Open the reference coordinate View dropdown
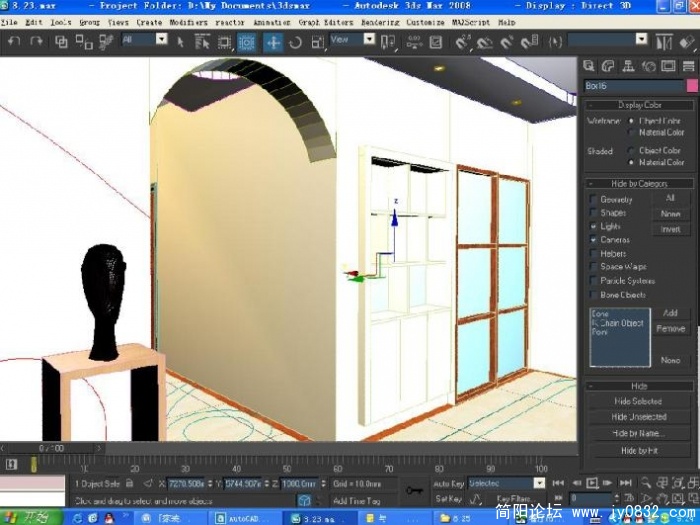Screen dimensions: 700x525 pyautogui.click(x=369, y=39)
